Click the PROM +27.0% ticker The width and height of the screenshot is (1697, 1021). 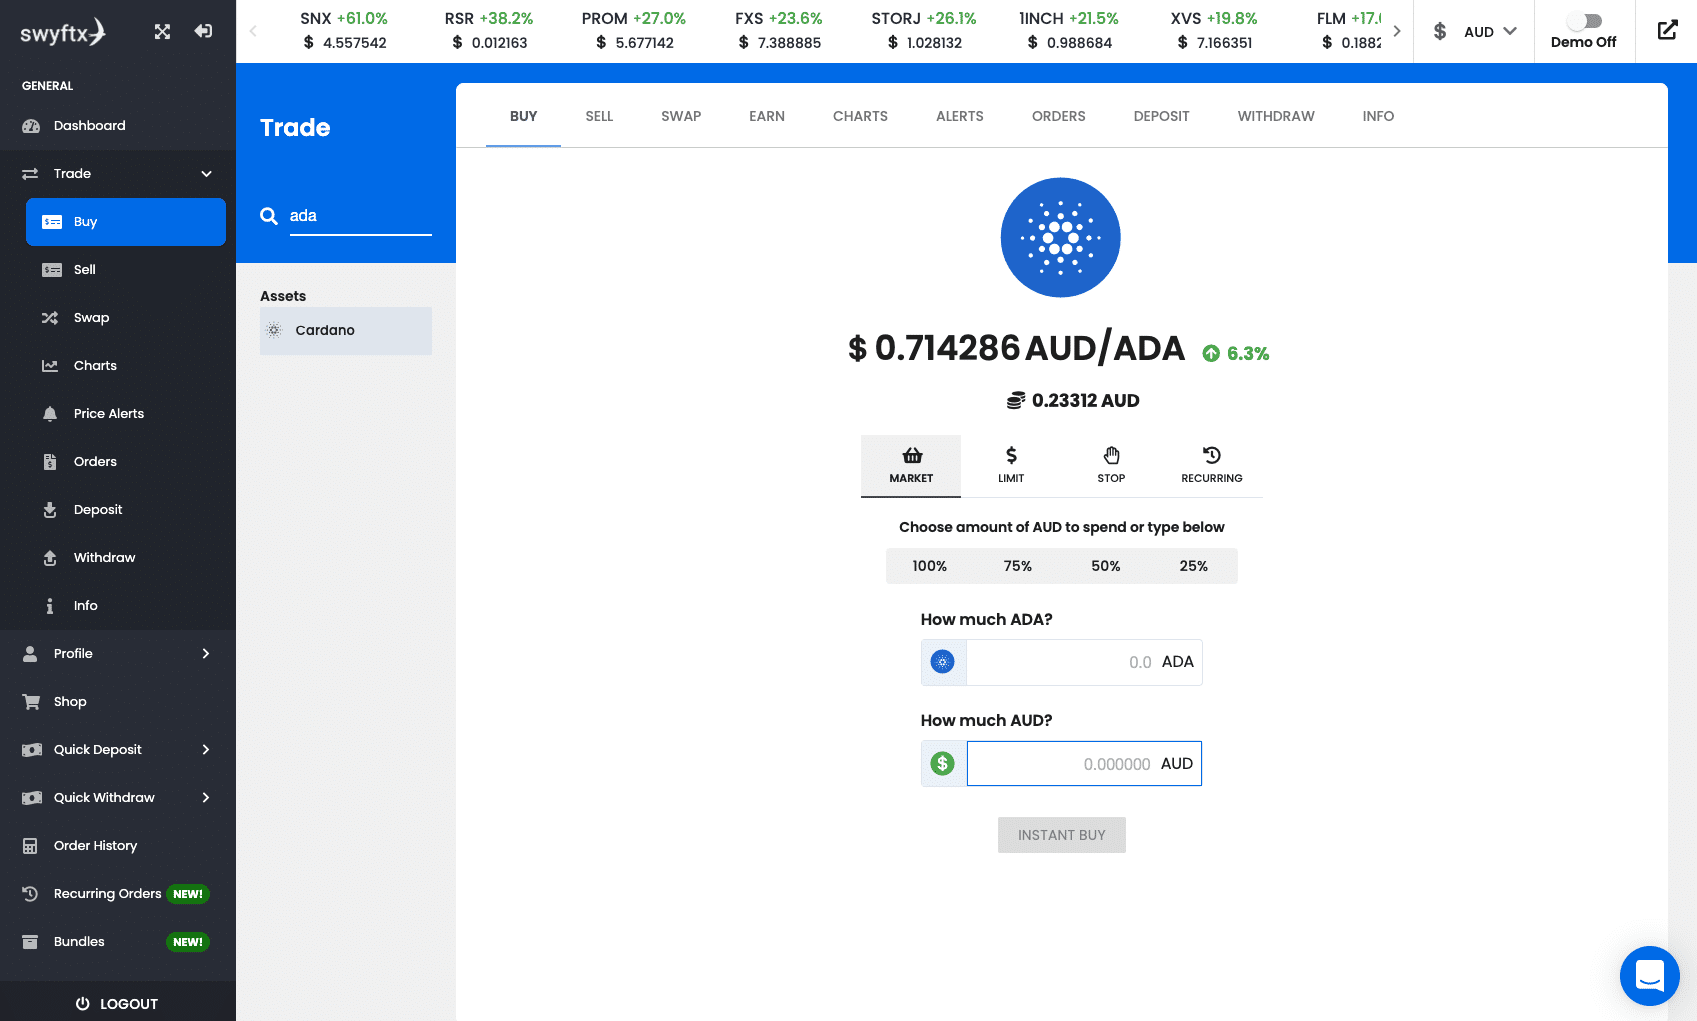pyautogui.click(x=634, y=31)
